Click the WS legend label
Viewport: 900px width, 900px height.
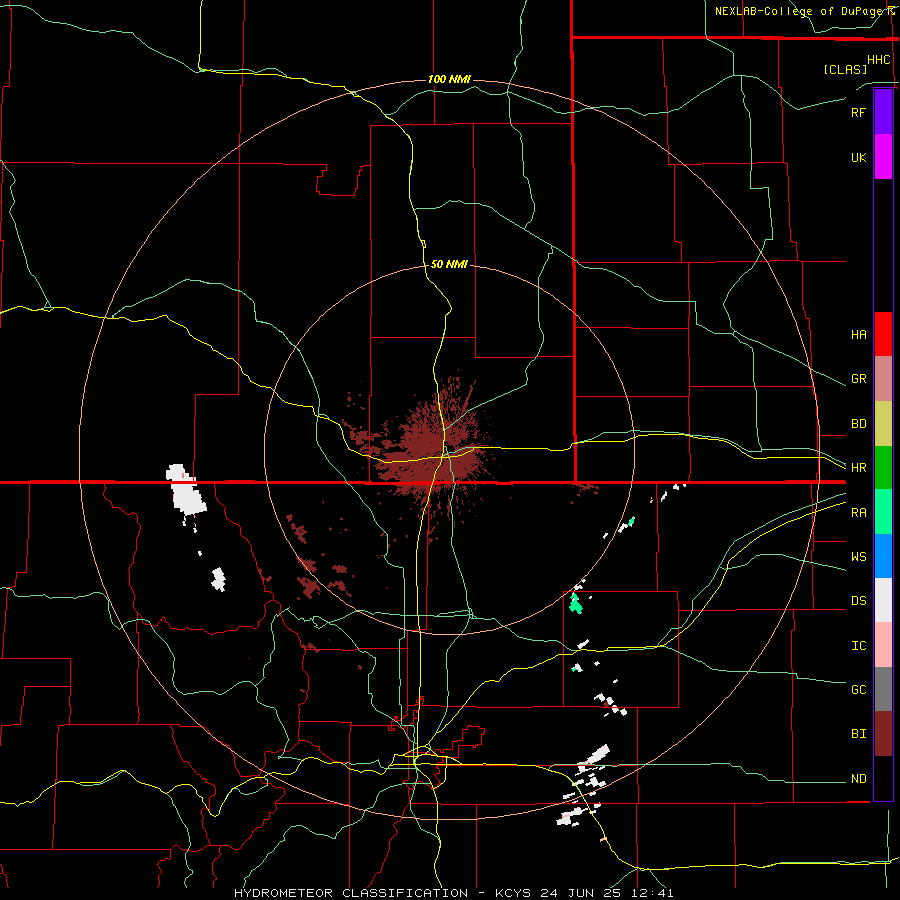point(858,557)
